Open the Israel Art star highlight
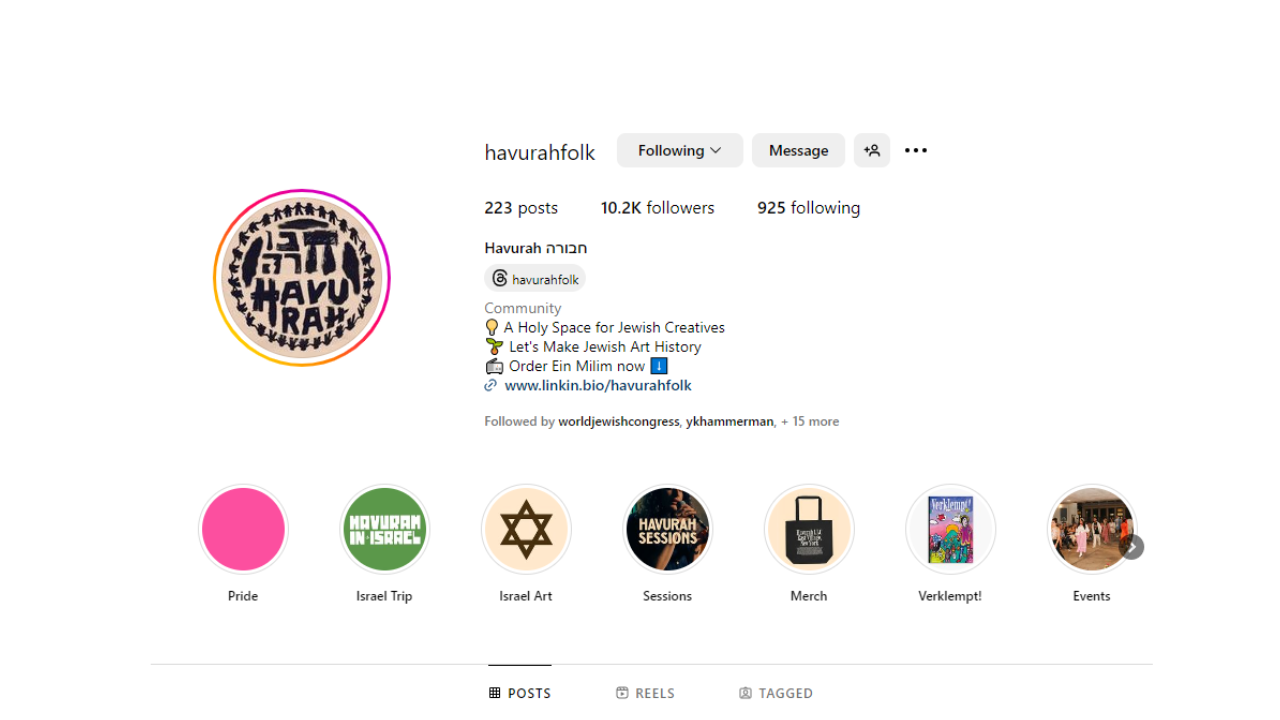Viewport: 1280px width, 720px height. pos(526,530)
